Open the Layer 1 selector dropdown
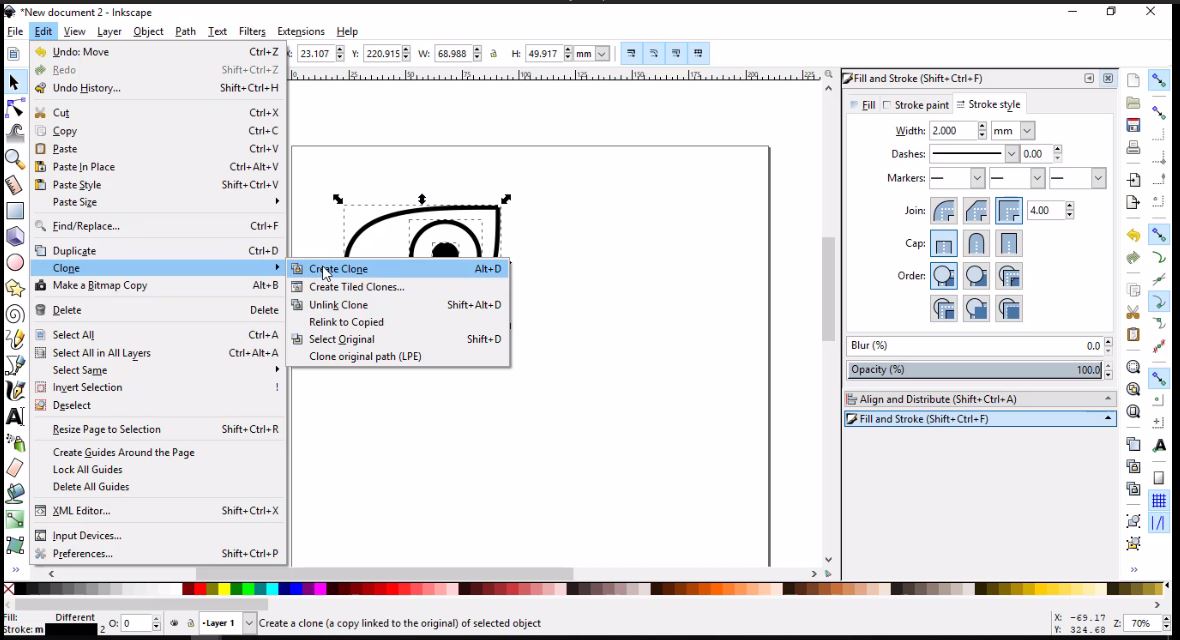 click(x=248, y=623)
